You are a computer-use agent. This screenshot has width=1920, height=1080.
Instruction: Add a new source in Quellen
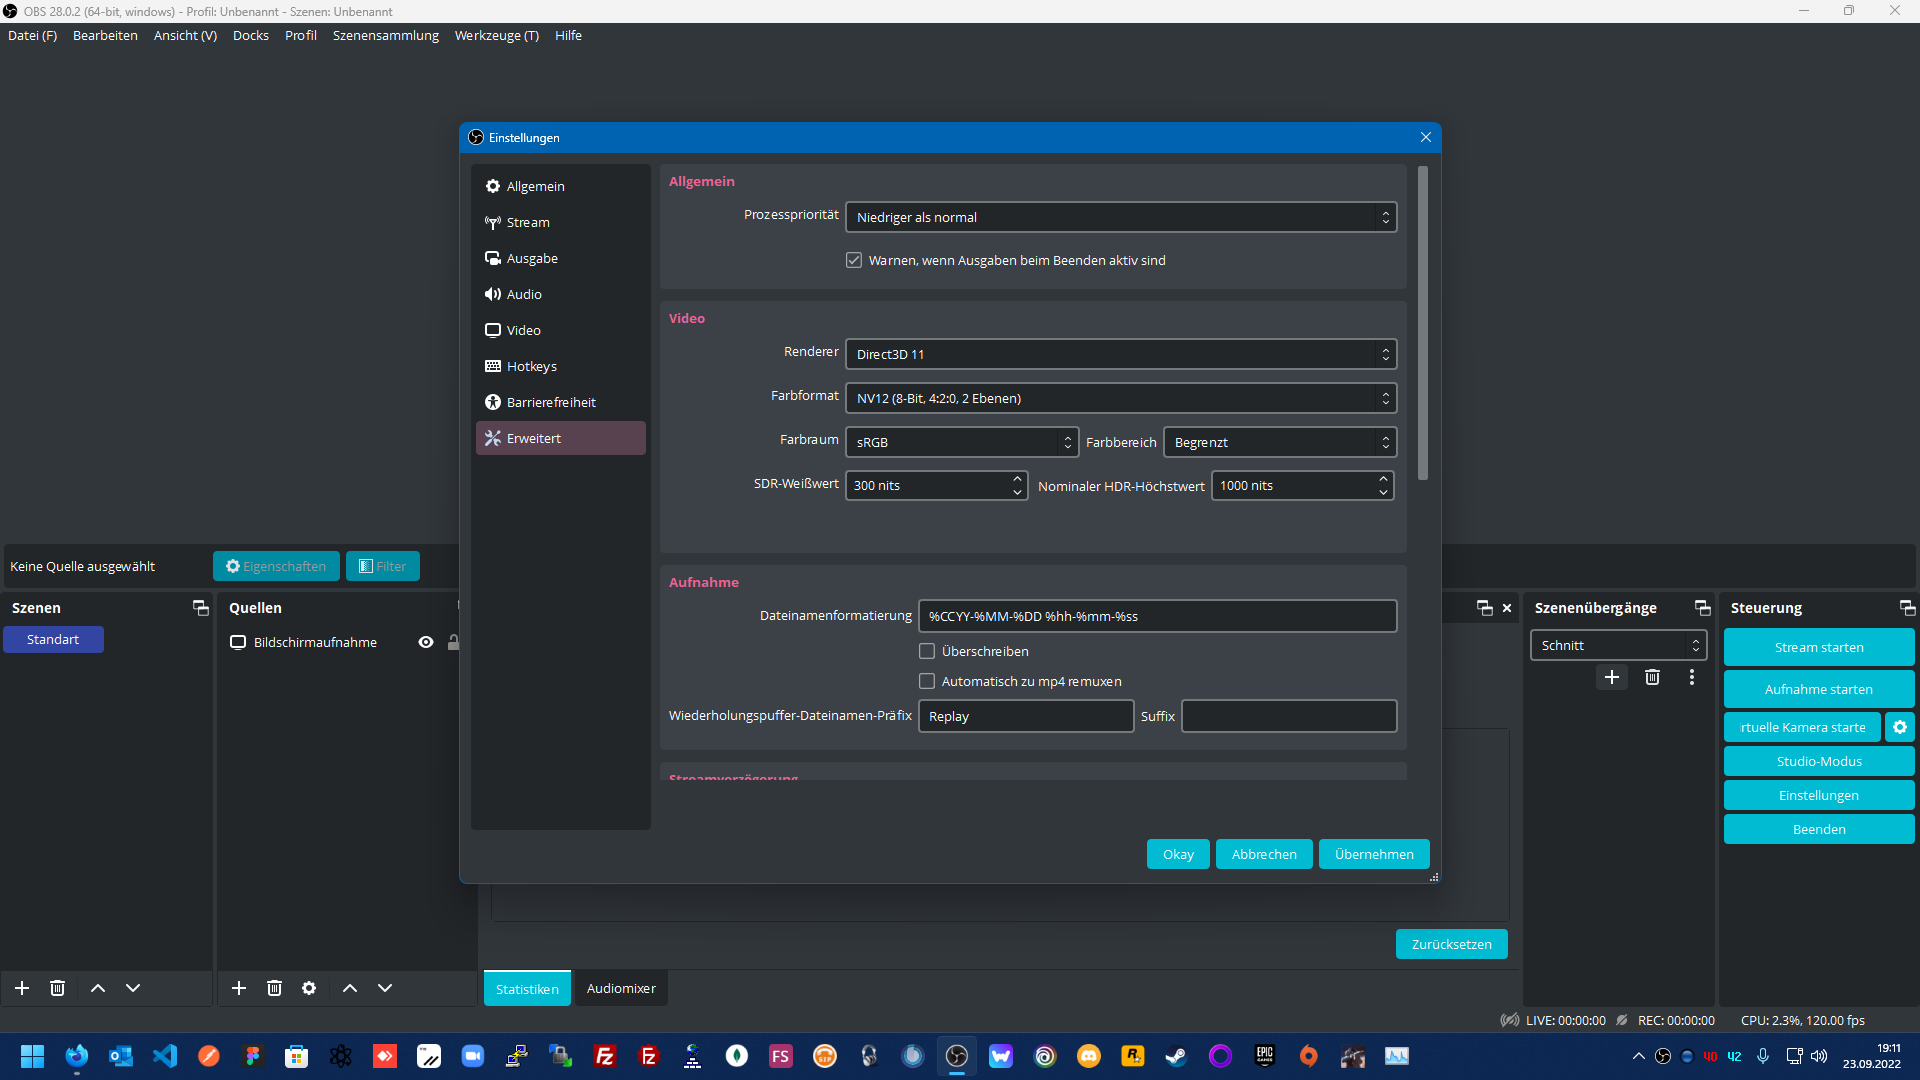[x=239, y=988]
